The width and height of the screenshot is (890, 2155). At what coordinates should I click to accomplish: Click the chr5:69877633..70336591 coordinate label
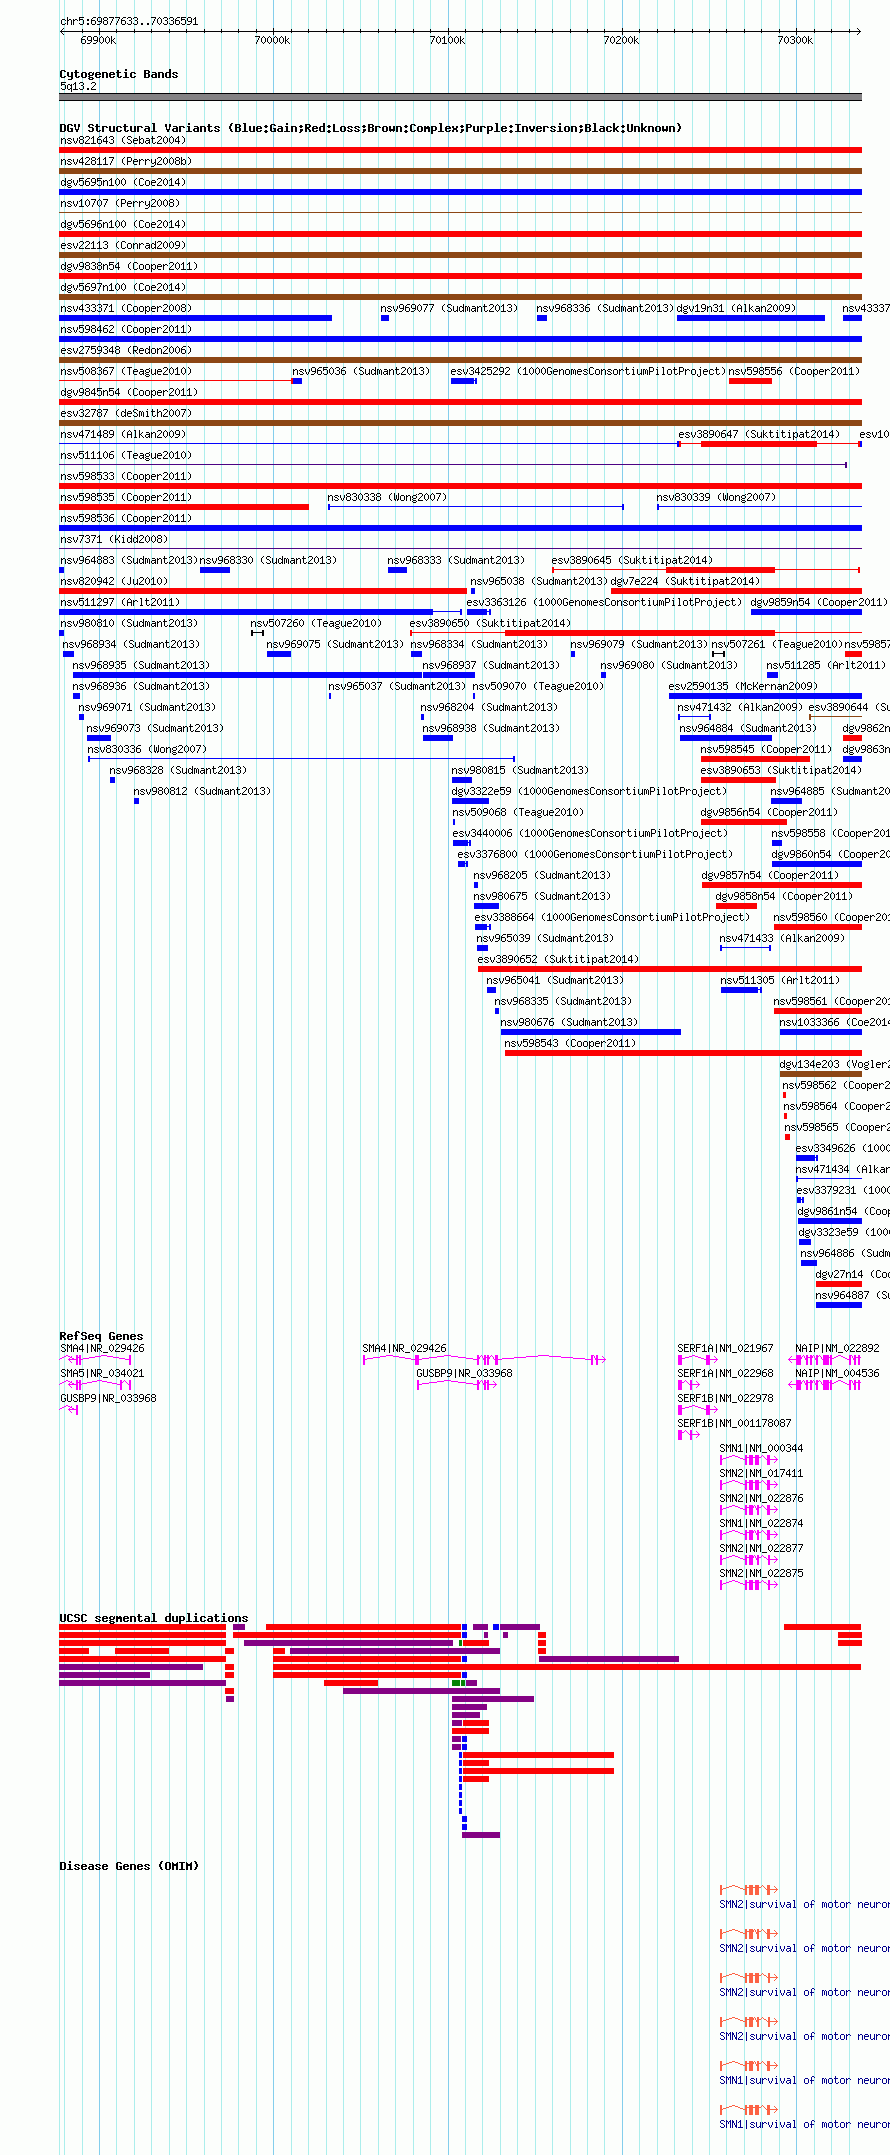pos(129,21)
